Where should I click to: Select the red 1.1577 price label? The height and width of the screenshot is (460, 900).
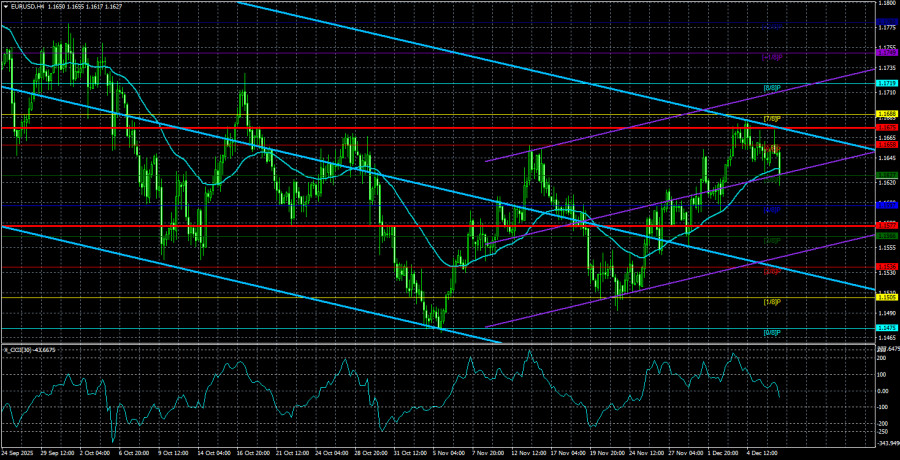pyautogui.click(x=887, y=226)
